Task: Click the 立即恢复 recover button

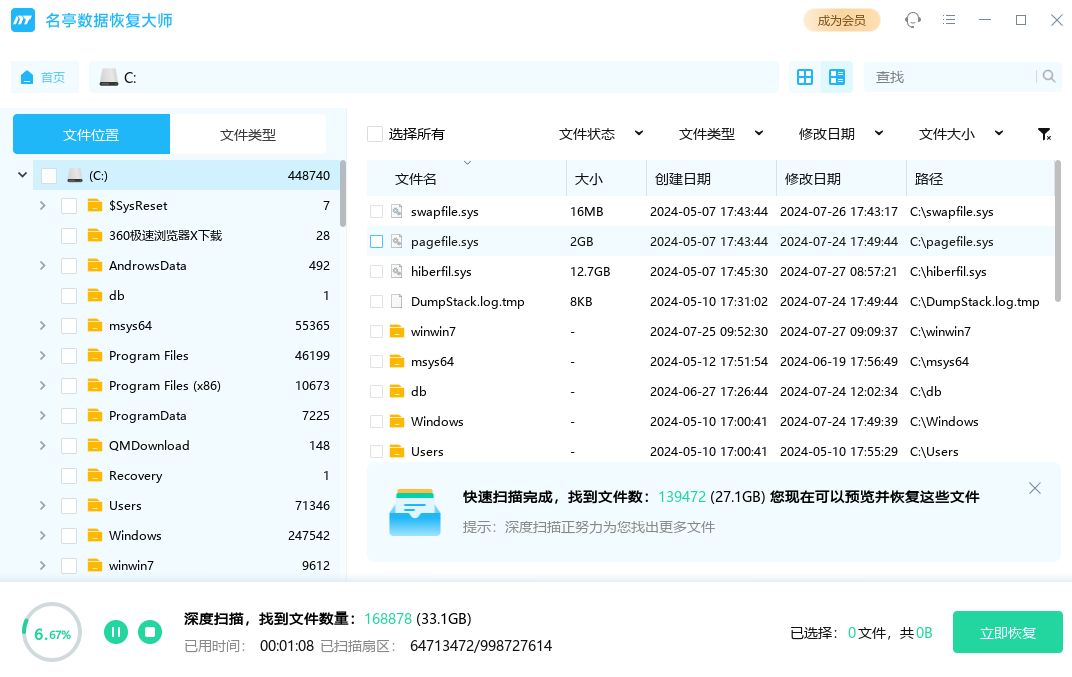Action: click(x=1007, y=632)
